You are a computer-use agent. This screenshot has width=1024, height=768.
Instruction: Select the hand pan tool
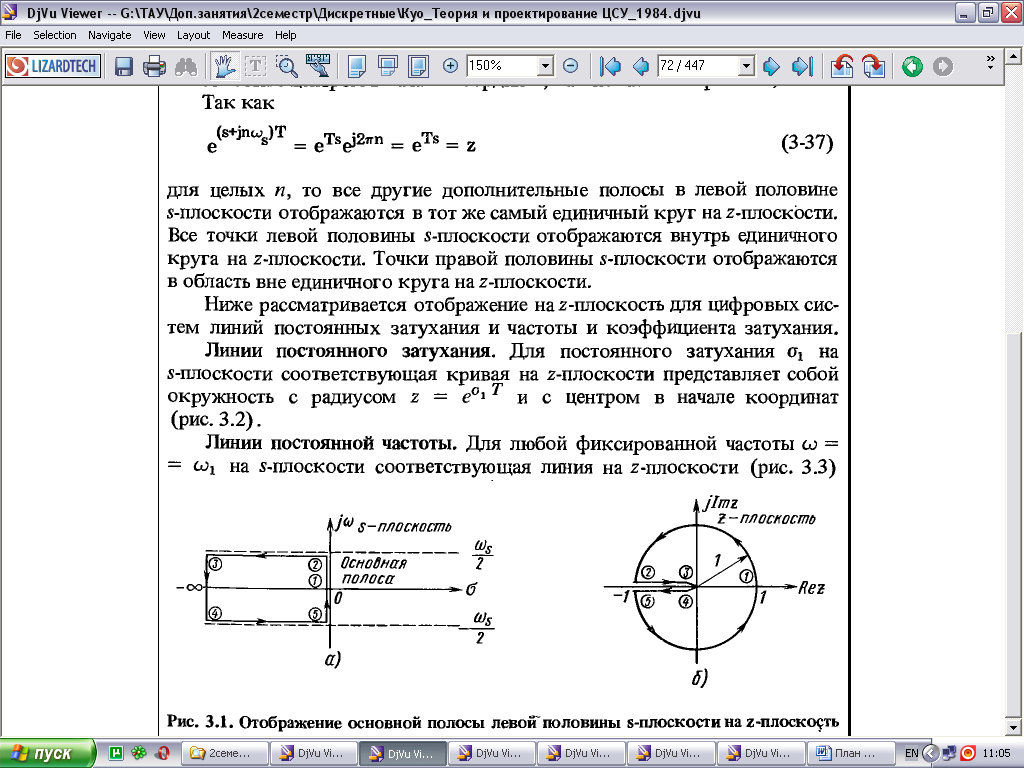(x=224, y=66)
